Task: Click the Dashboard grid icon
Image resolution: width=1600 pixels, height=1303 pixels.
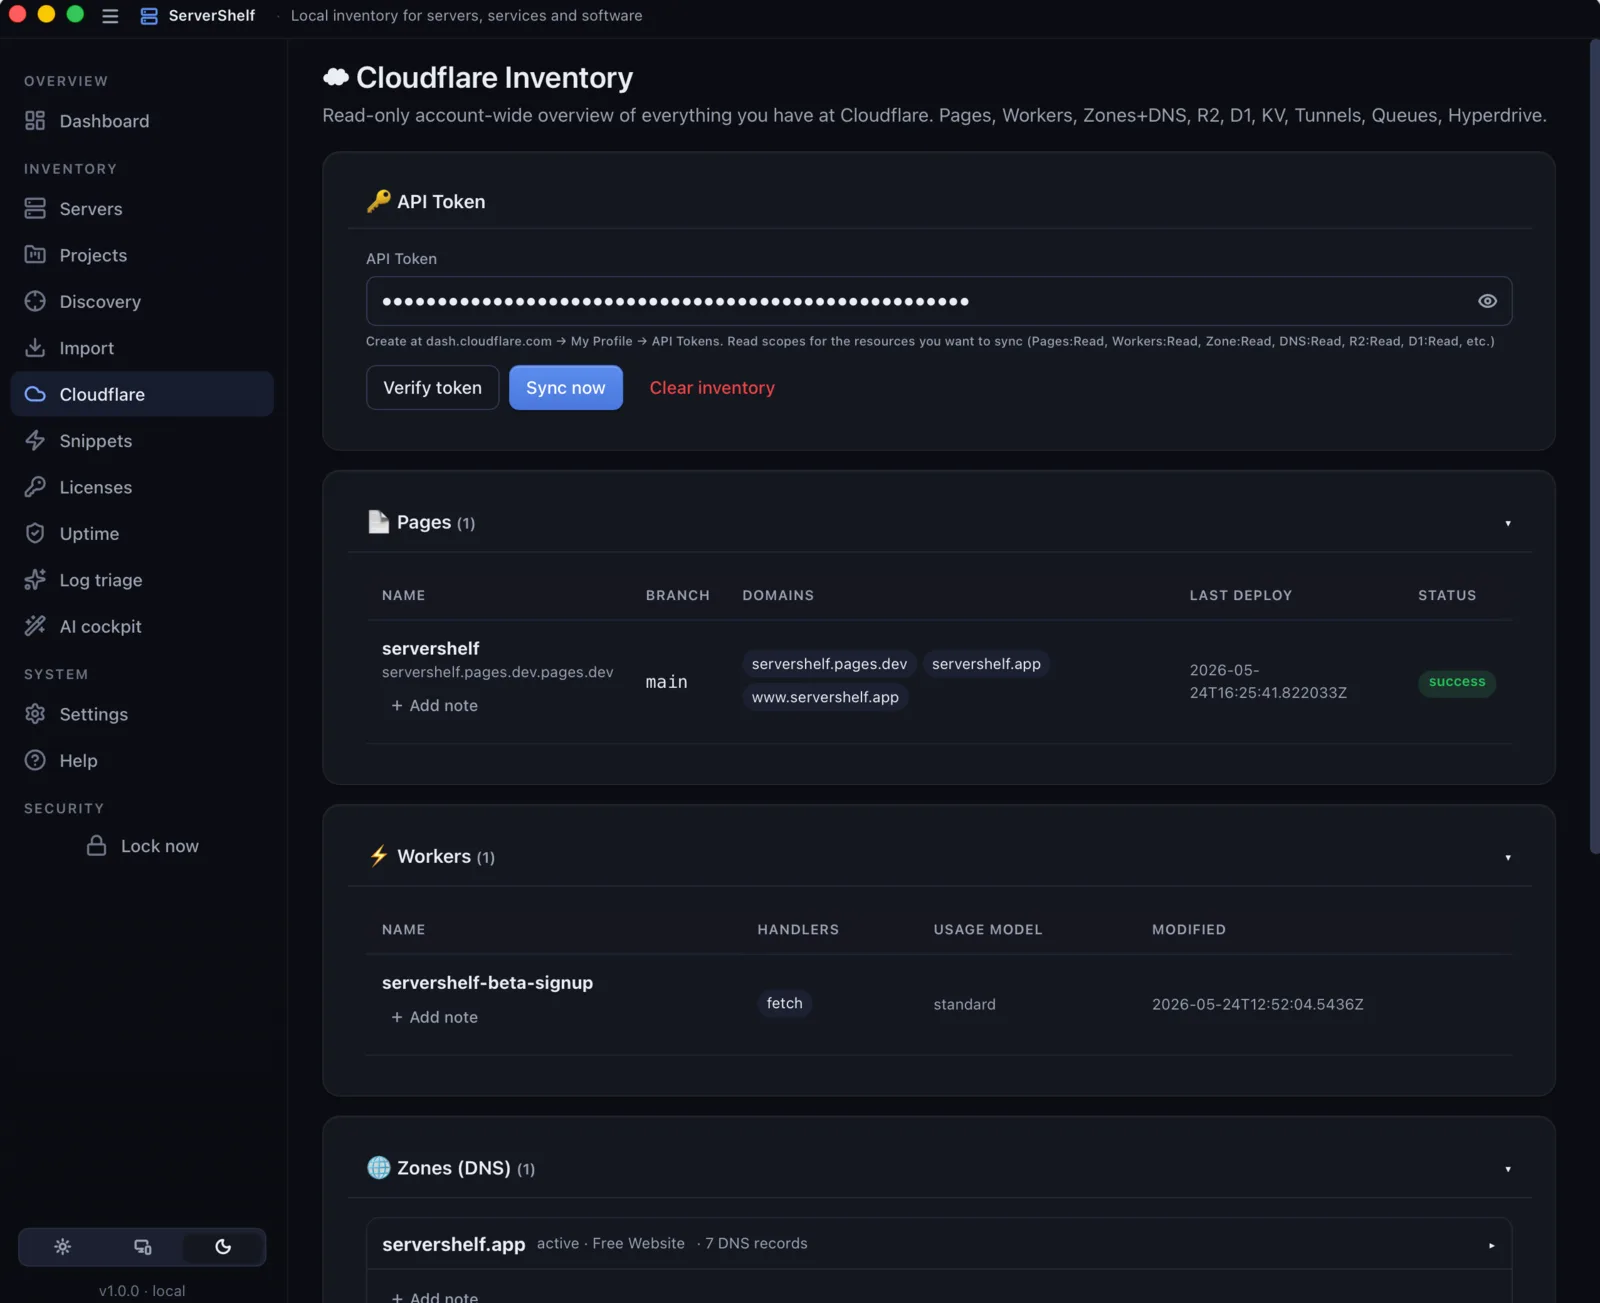Action: pos(35,121)
